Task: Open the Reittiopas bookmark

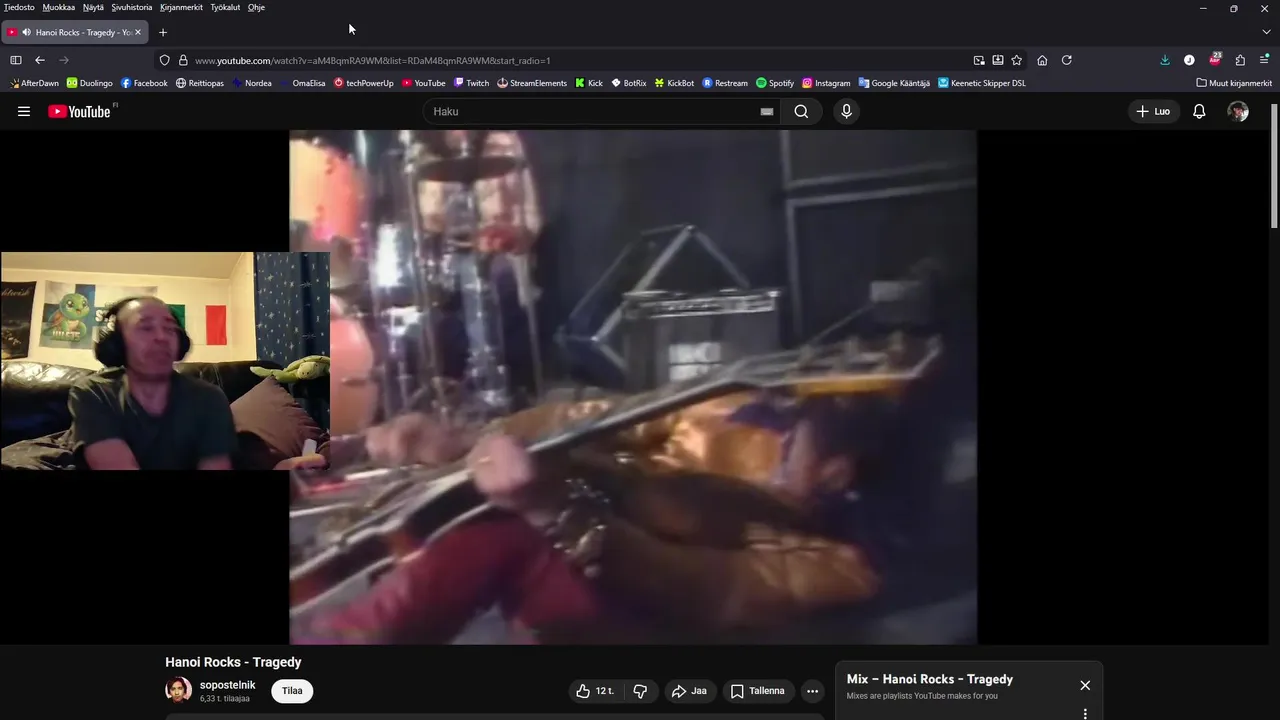Action: pyautogui.click(x=200, y=83)
